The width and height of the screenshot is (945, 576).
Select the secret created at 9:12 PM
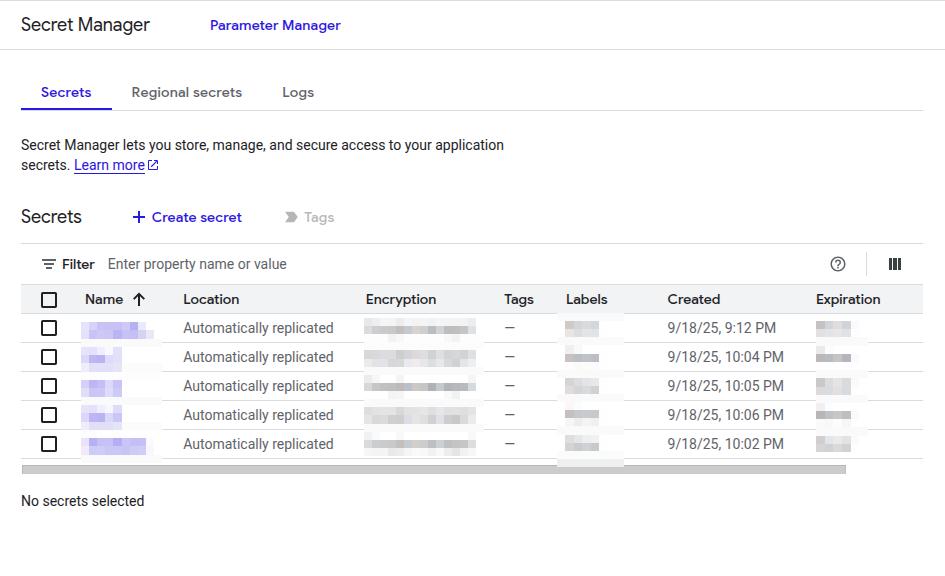[49, 328]
